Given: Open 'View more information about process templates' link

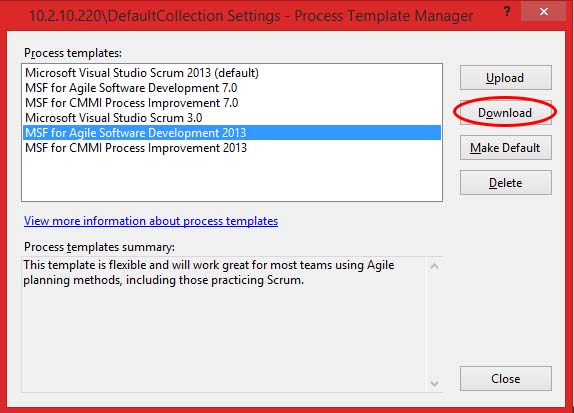Looking at the screenshot, I should pyautogui.click(x=151, y=221).
